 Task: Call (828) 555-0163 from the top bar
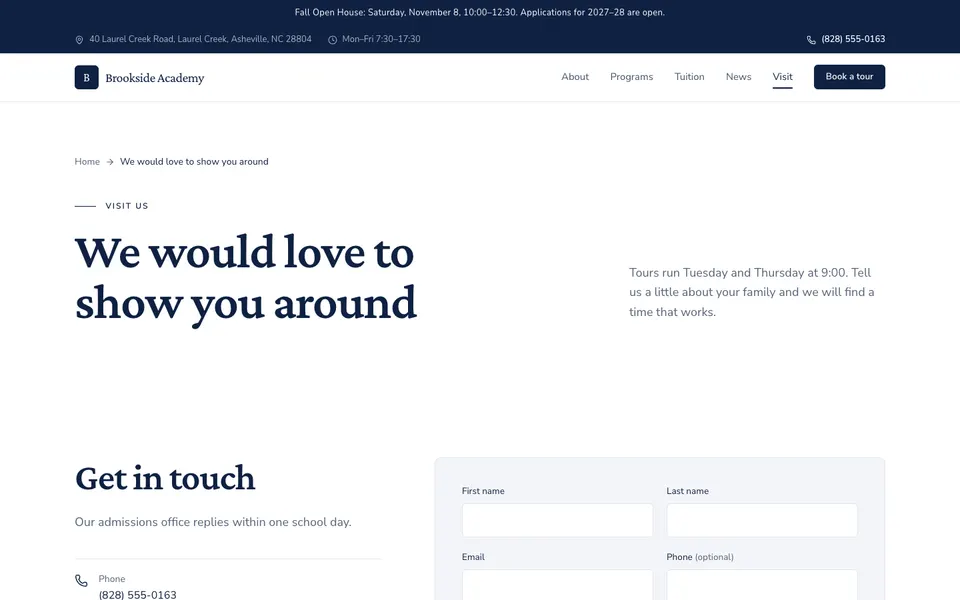(x=853, y=39)
